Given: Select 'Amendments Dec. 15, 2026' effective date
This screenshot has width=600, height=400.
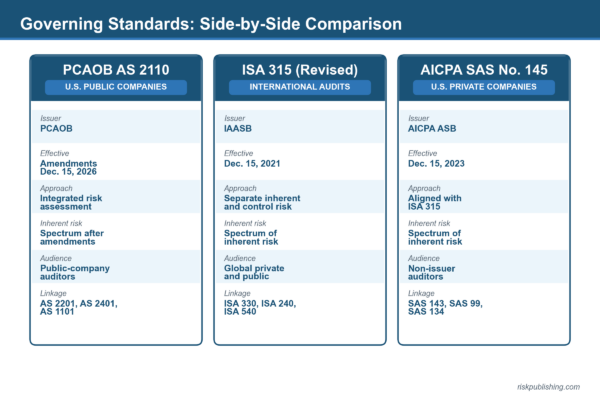Looking at the screenshot, I should [68, 167].
